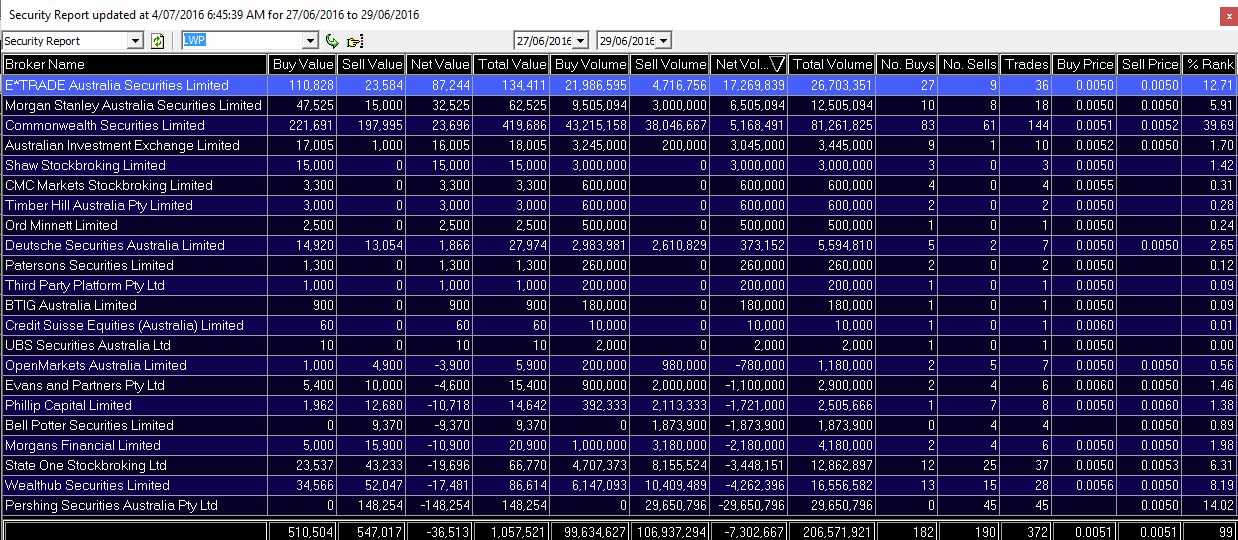Select Phillip Capital Limited broker
The width and height of the screenshot is (1238, 540).
pyautogui.click(x=68, y=405)
